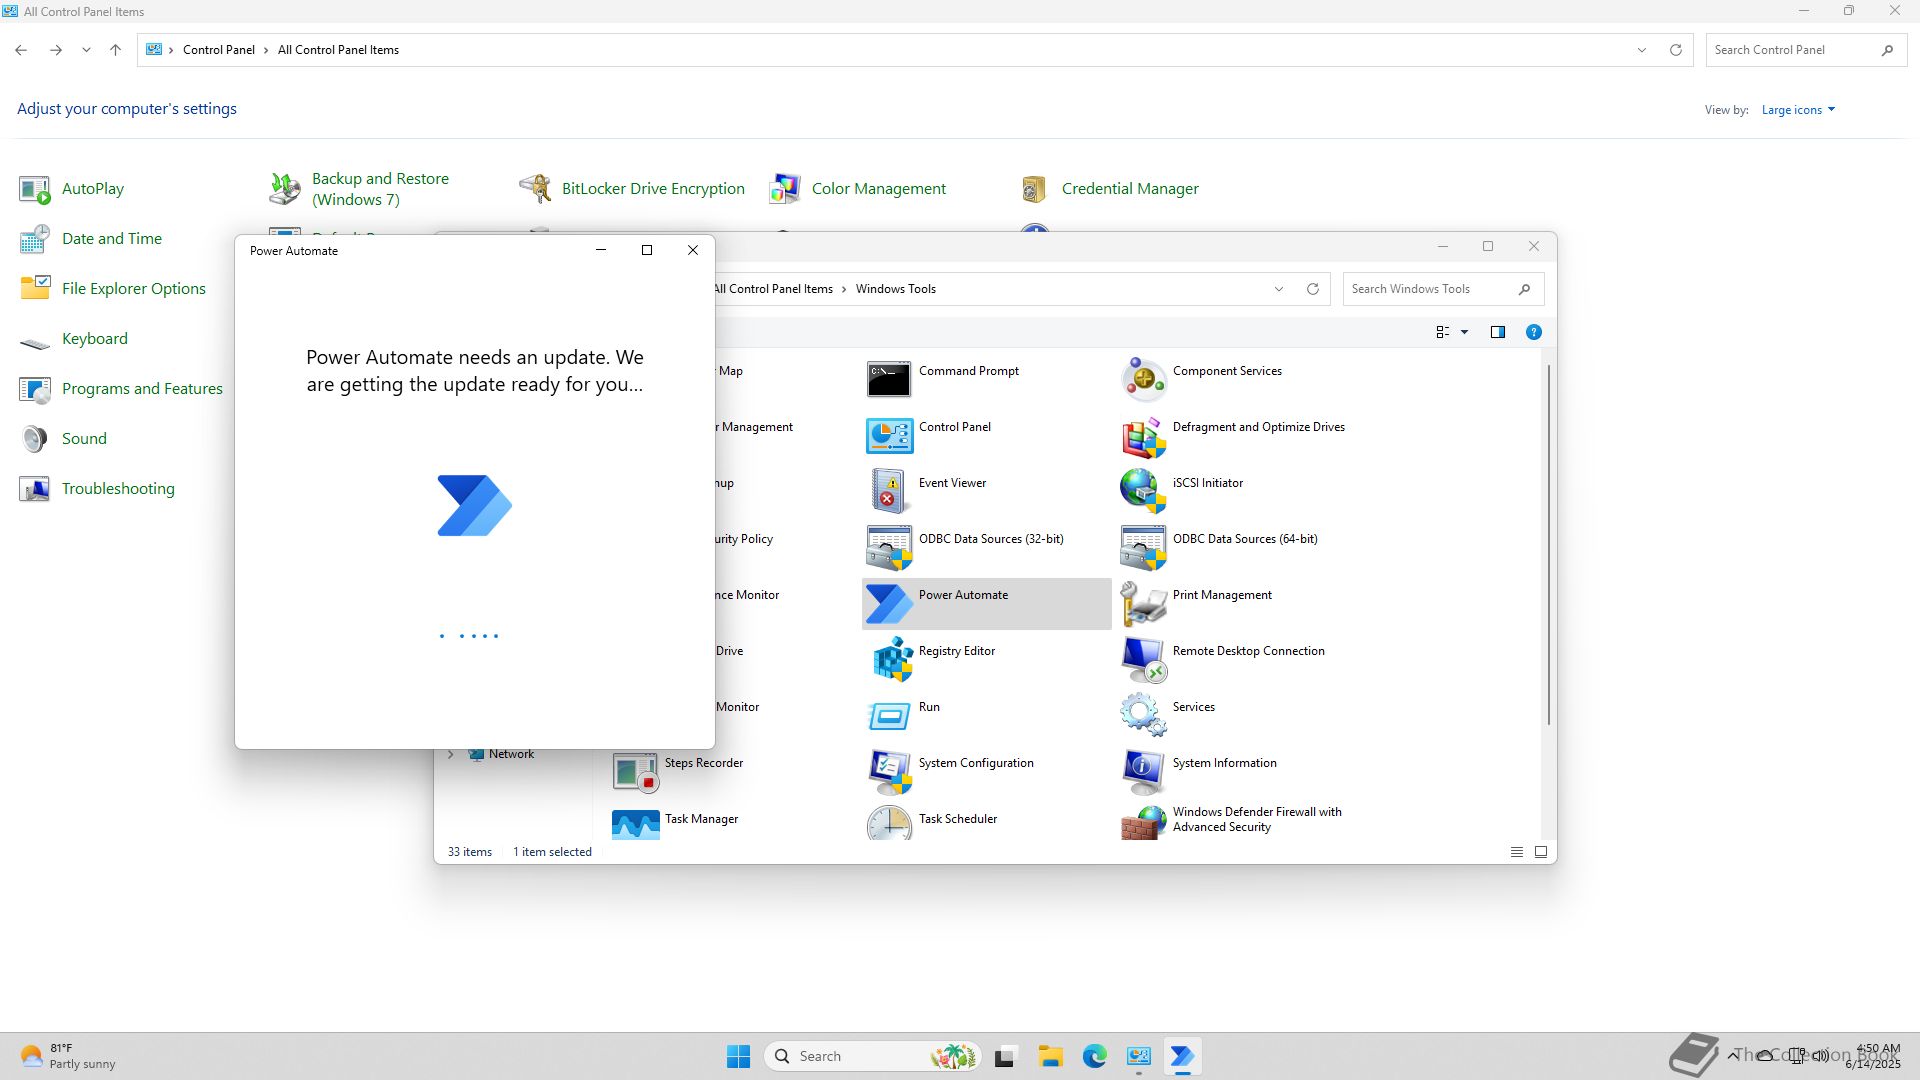Click the Power Automate taskbar icon
Screen dimensions: 1920x1080
[x=1182, y=1056]
